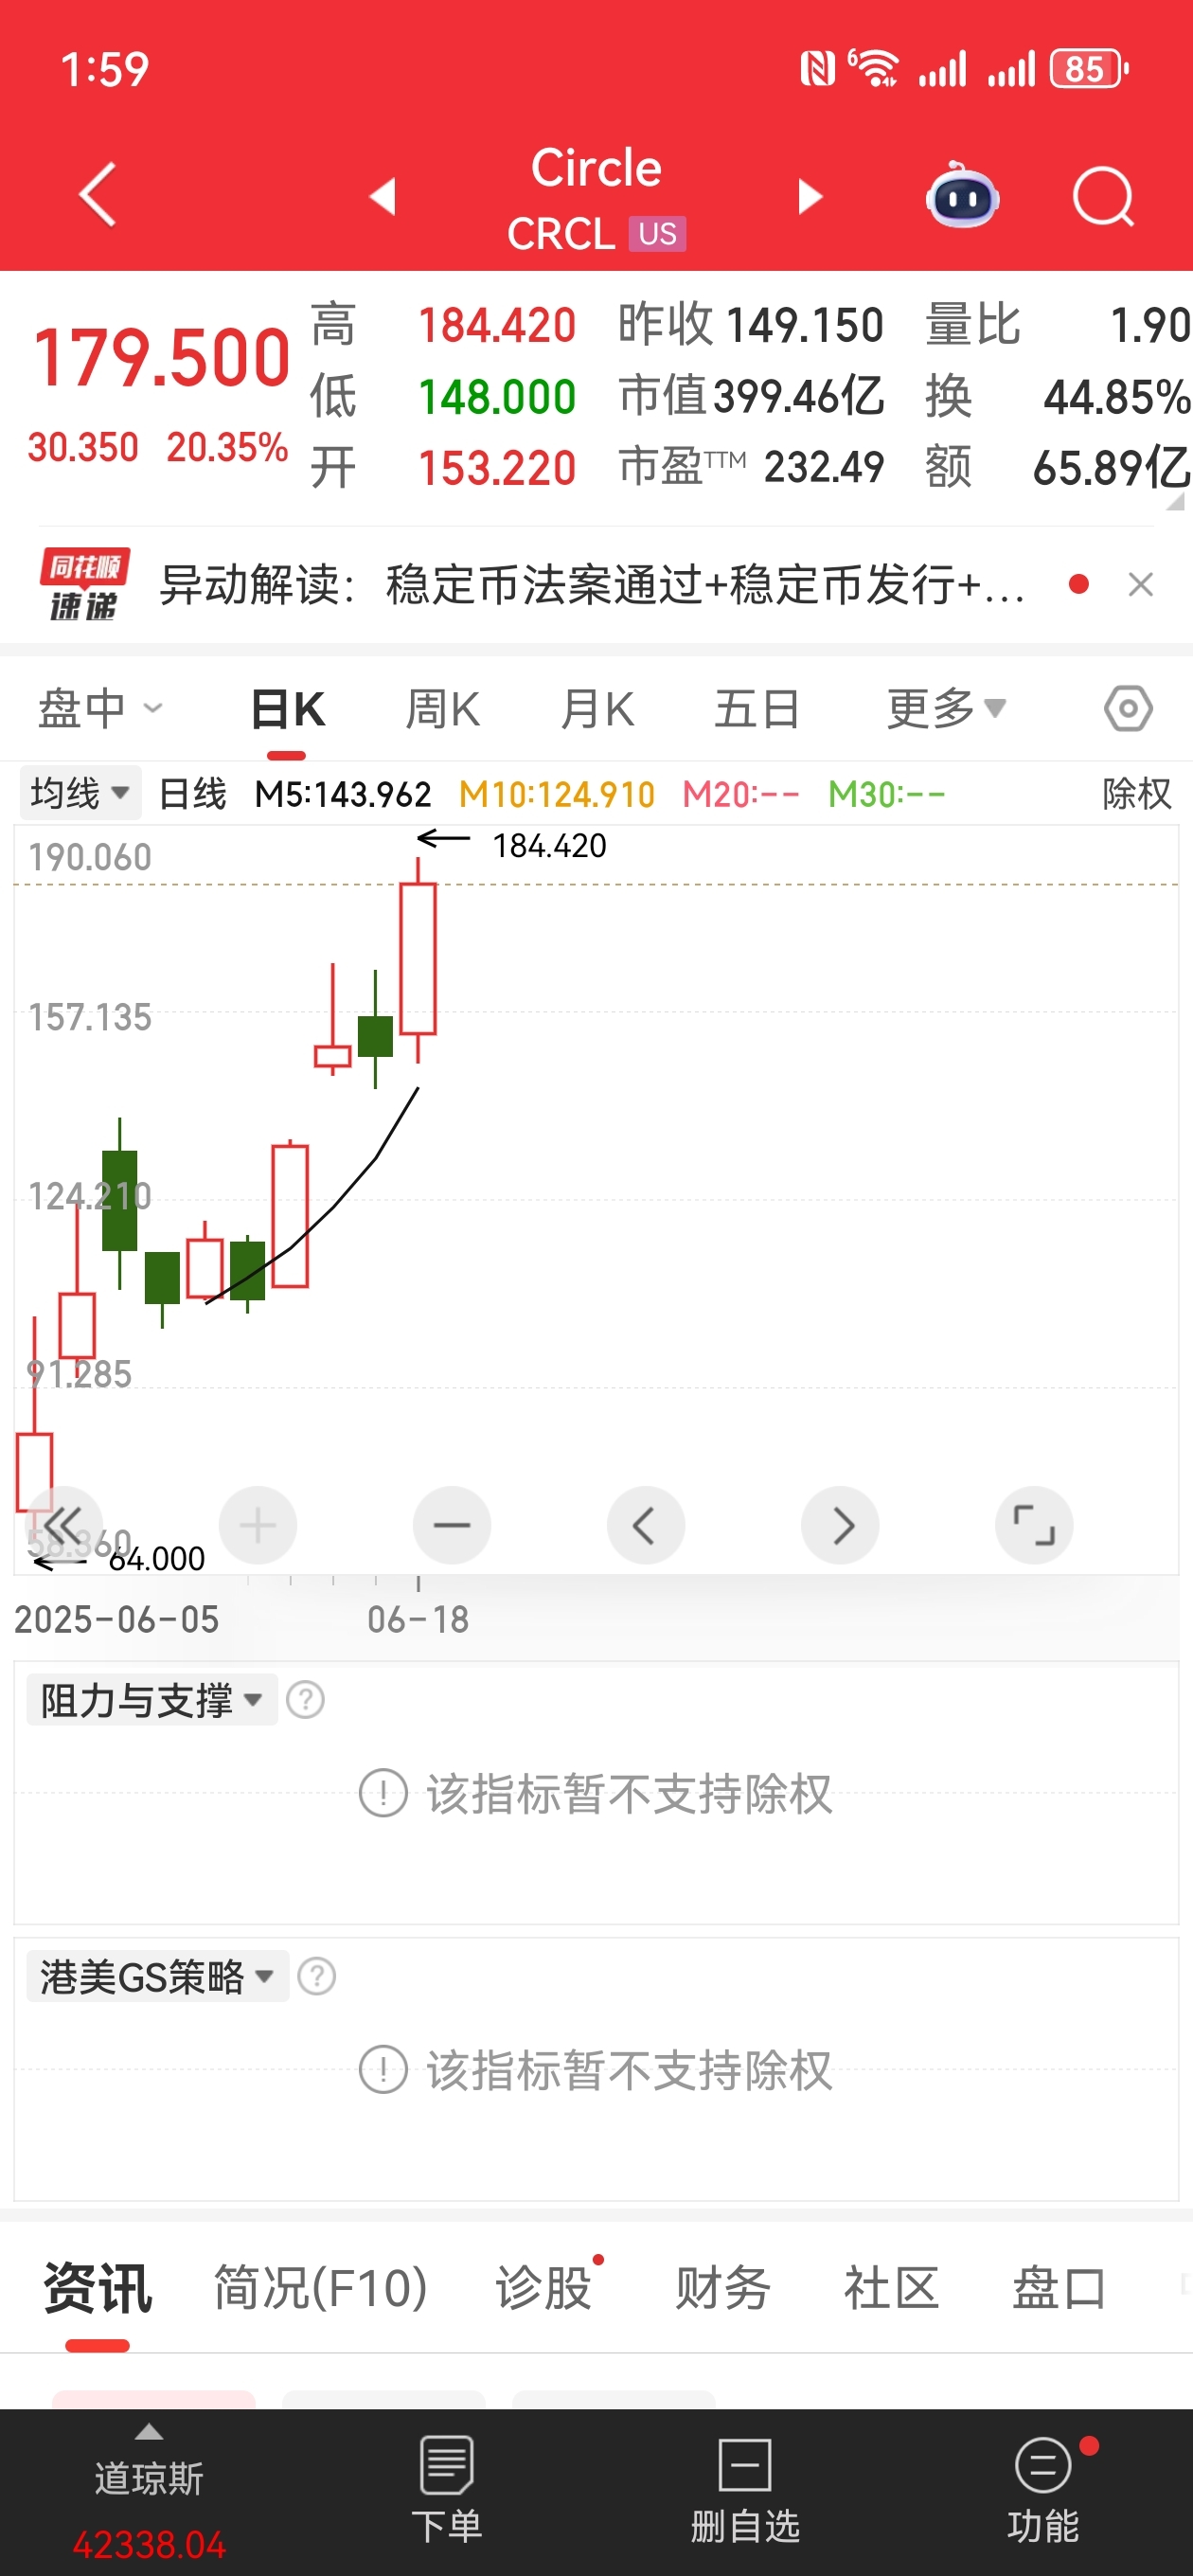1193x2576 pixels.
Task: Switch to 周K tab
Action: pyautogui.click(x=442, y=709)
